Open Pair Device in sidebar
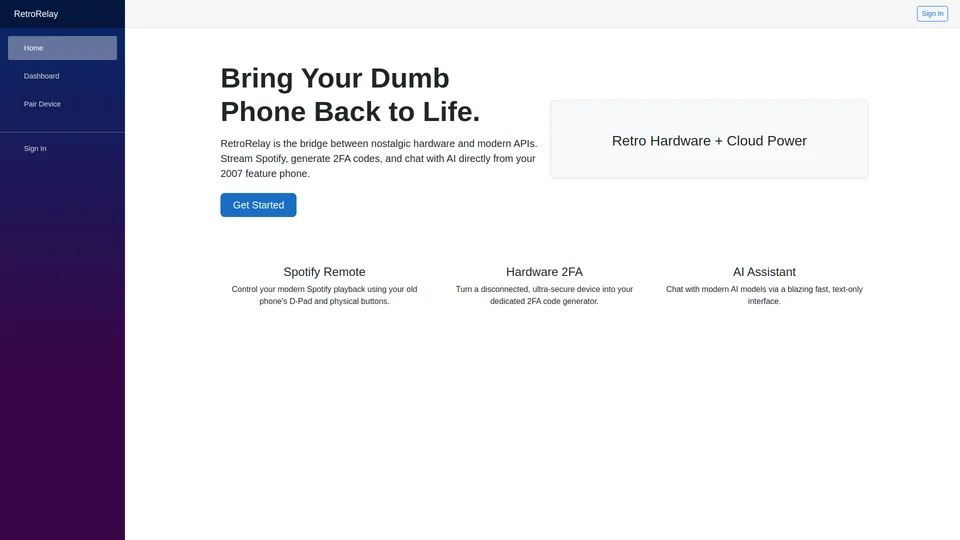This screenshot has width=960, height=540. pos(62,104)
